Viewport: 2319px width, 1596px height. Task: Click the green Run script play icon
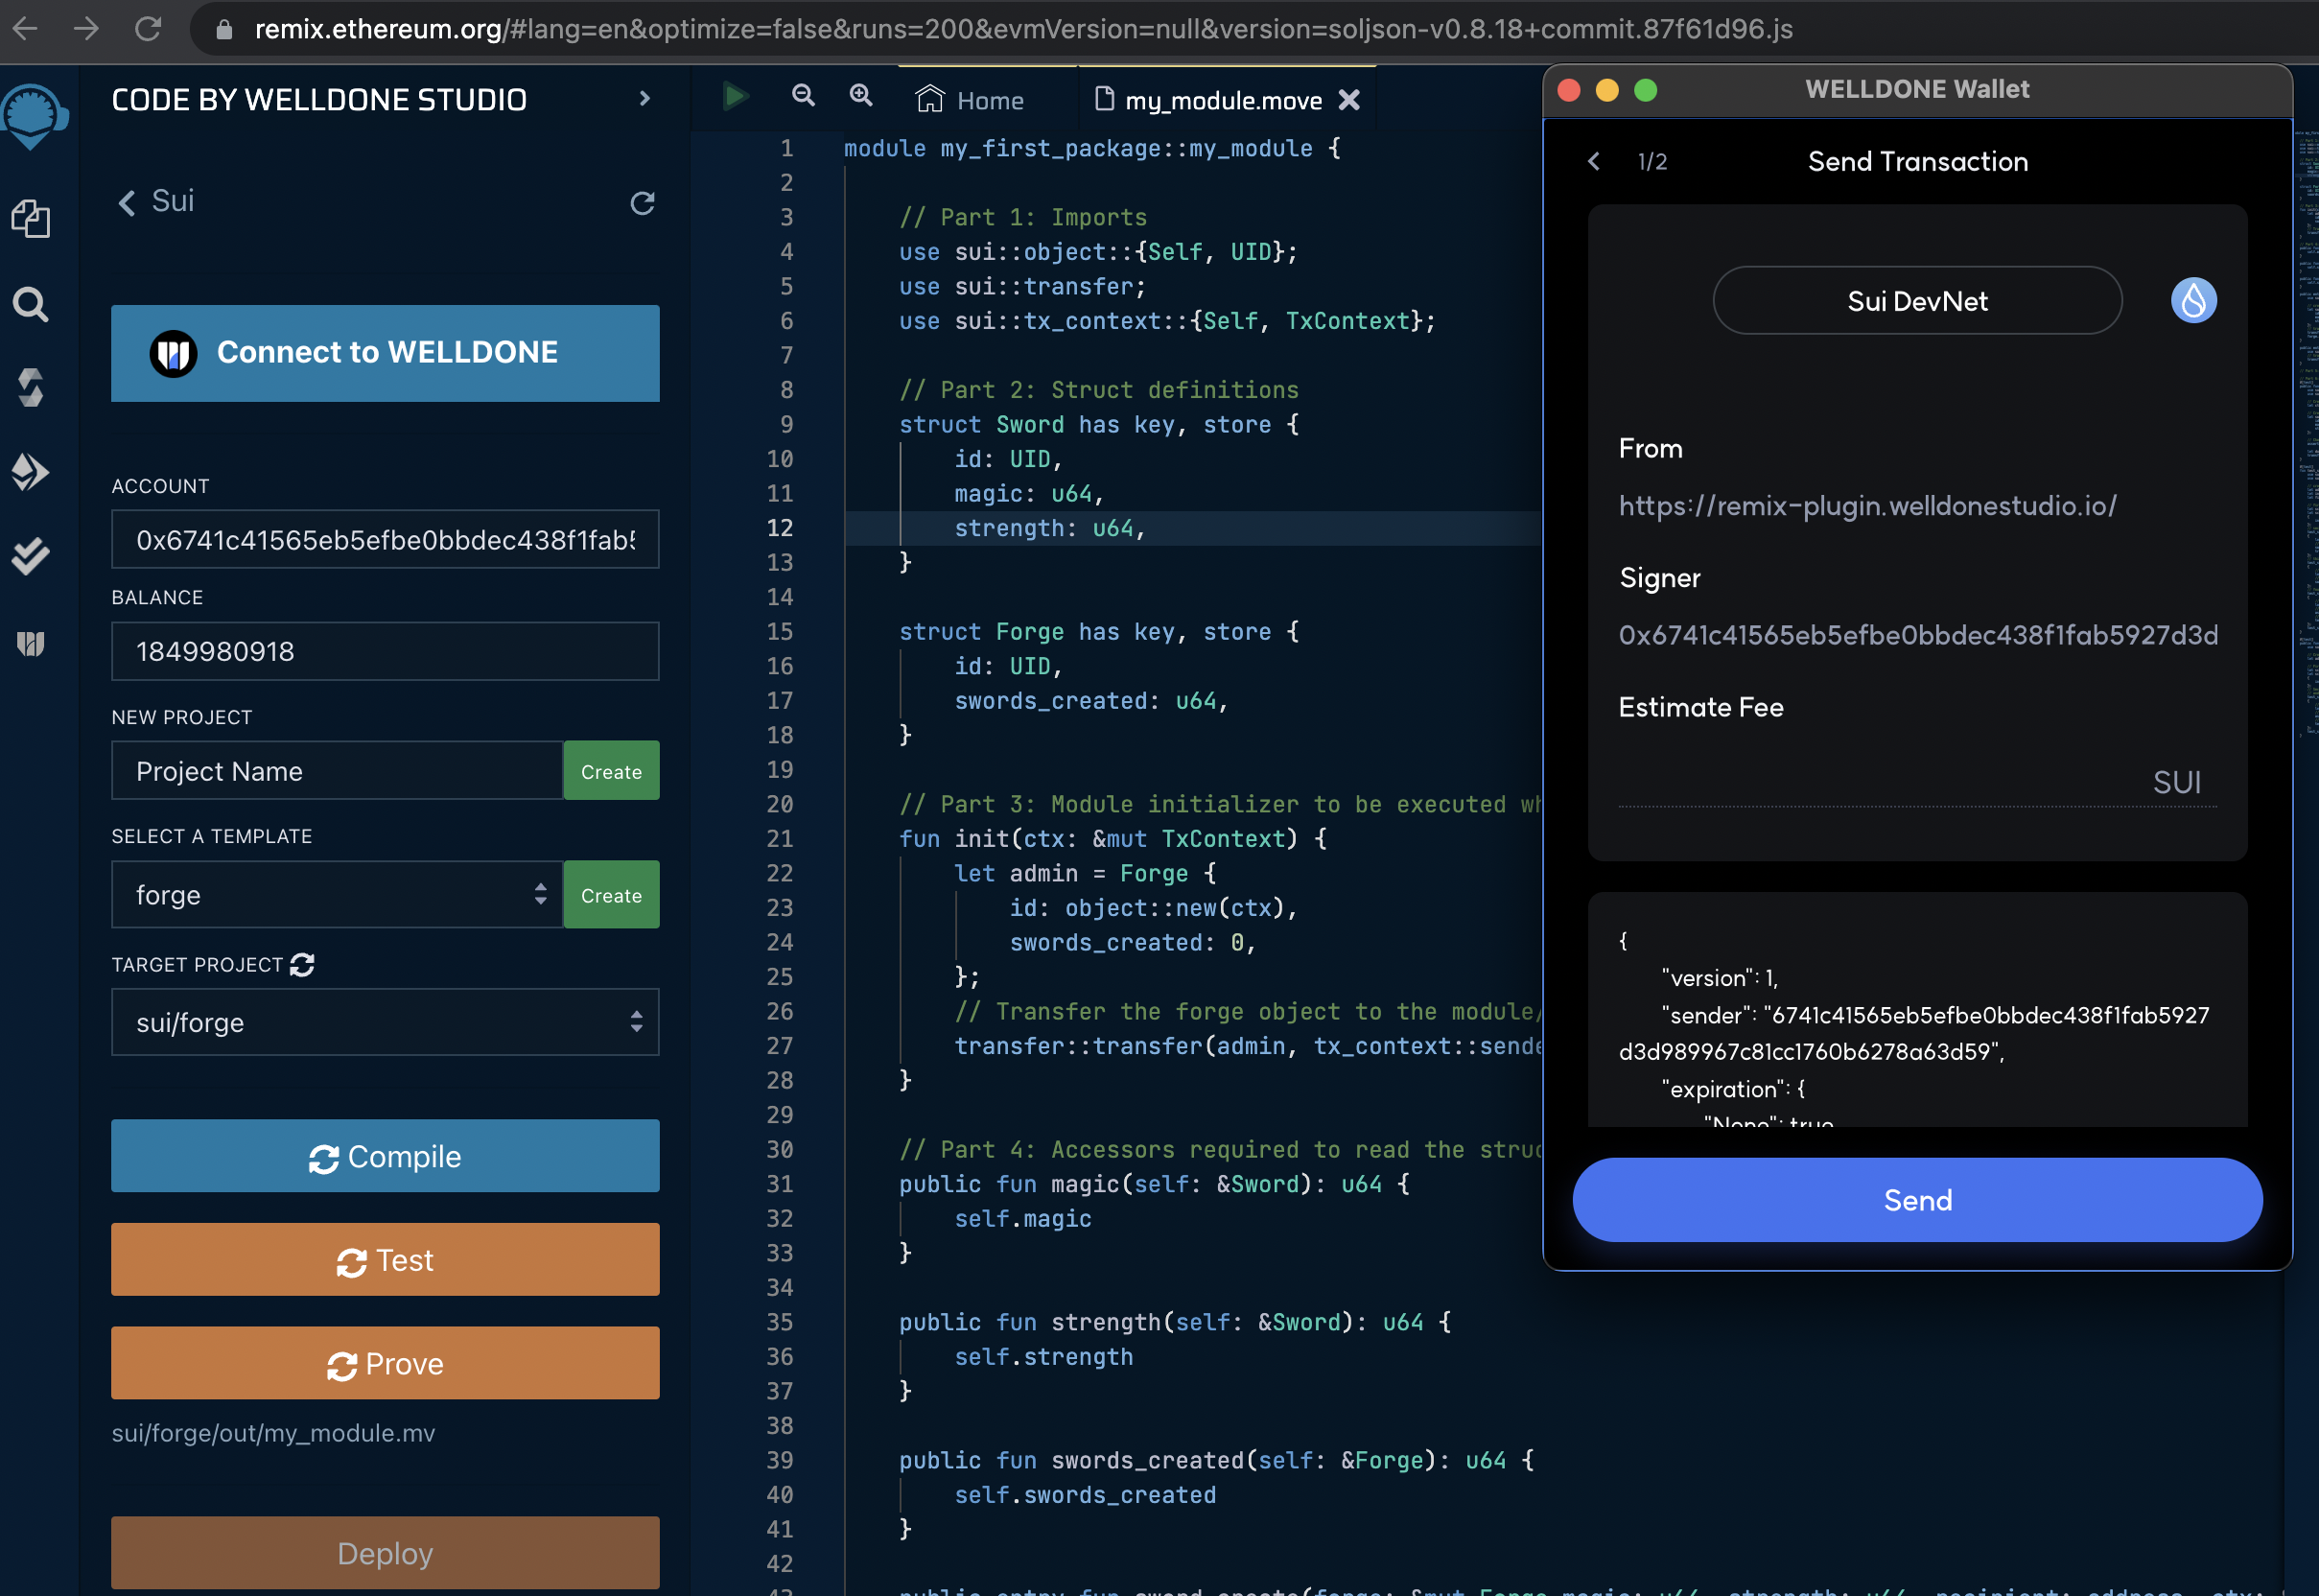pos(736,97)
